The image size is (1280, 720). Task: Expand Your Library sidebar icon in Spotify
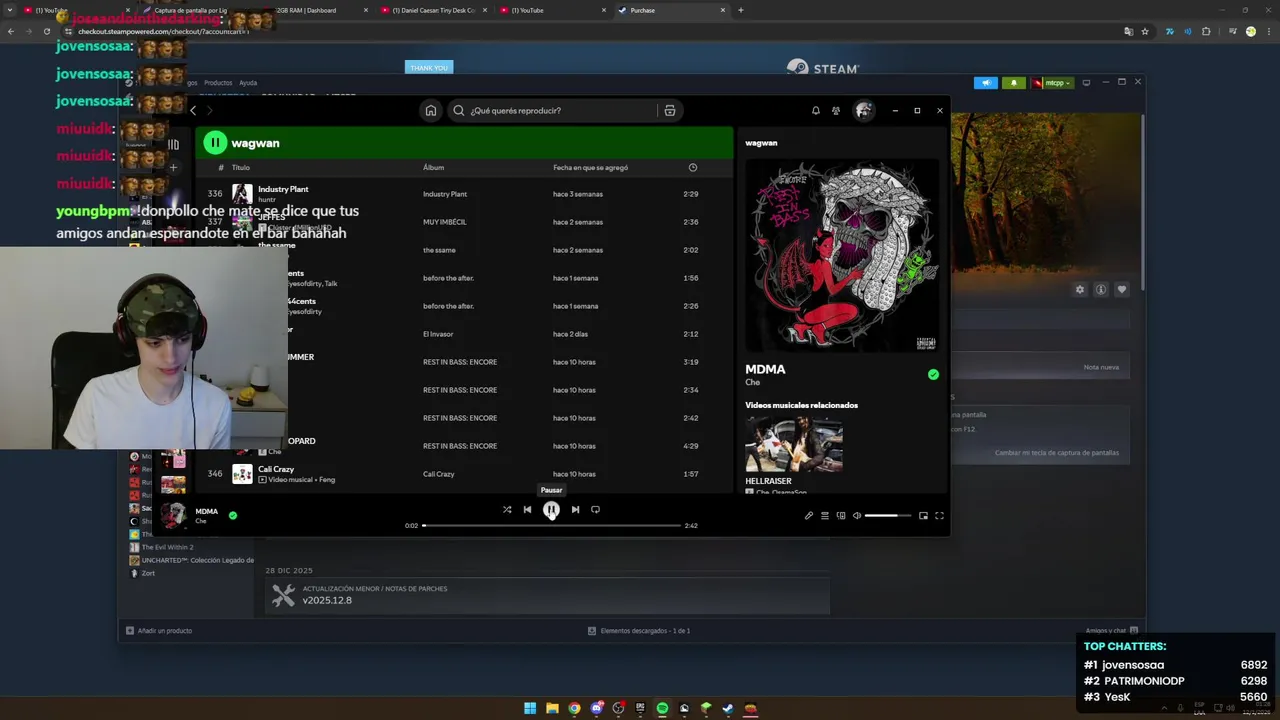click(173, 145)
